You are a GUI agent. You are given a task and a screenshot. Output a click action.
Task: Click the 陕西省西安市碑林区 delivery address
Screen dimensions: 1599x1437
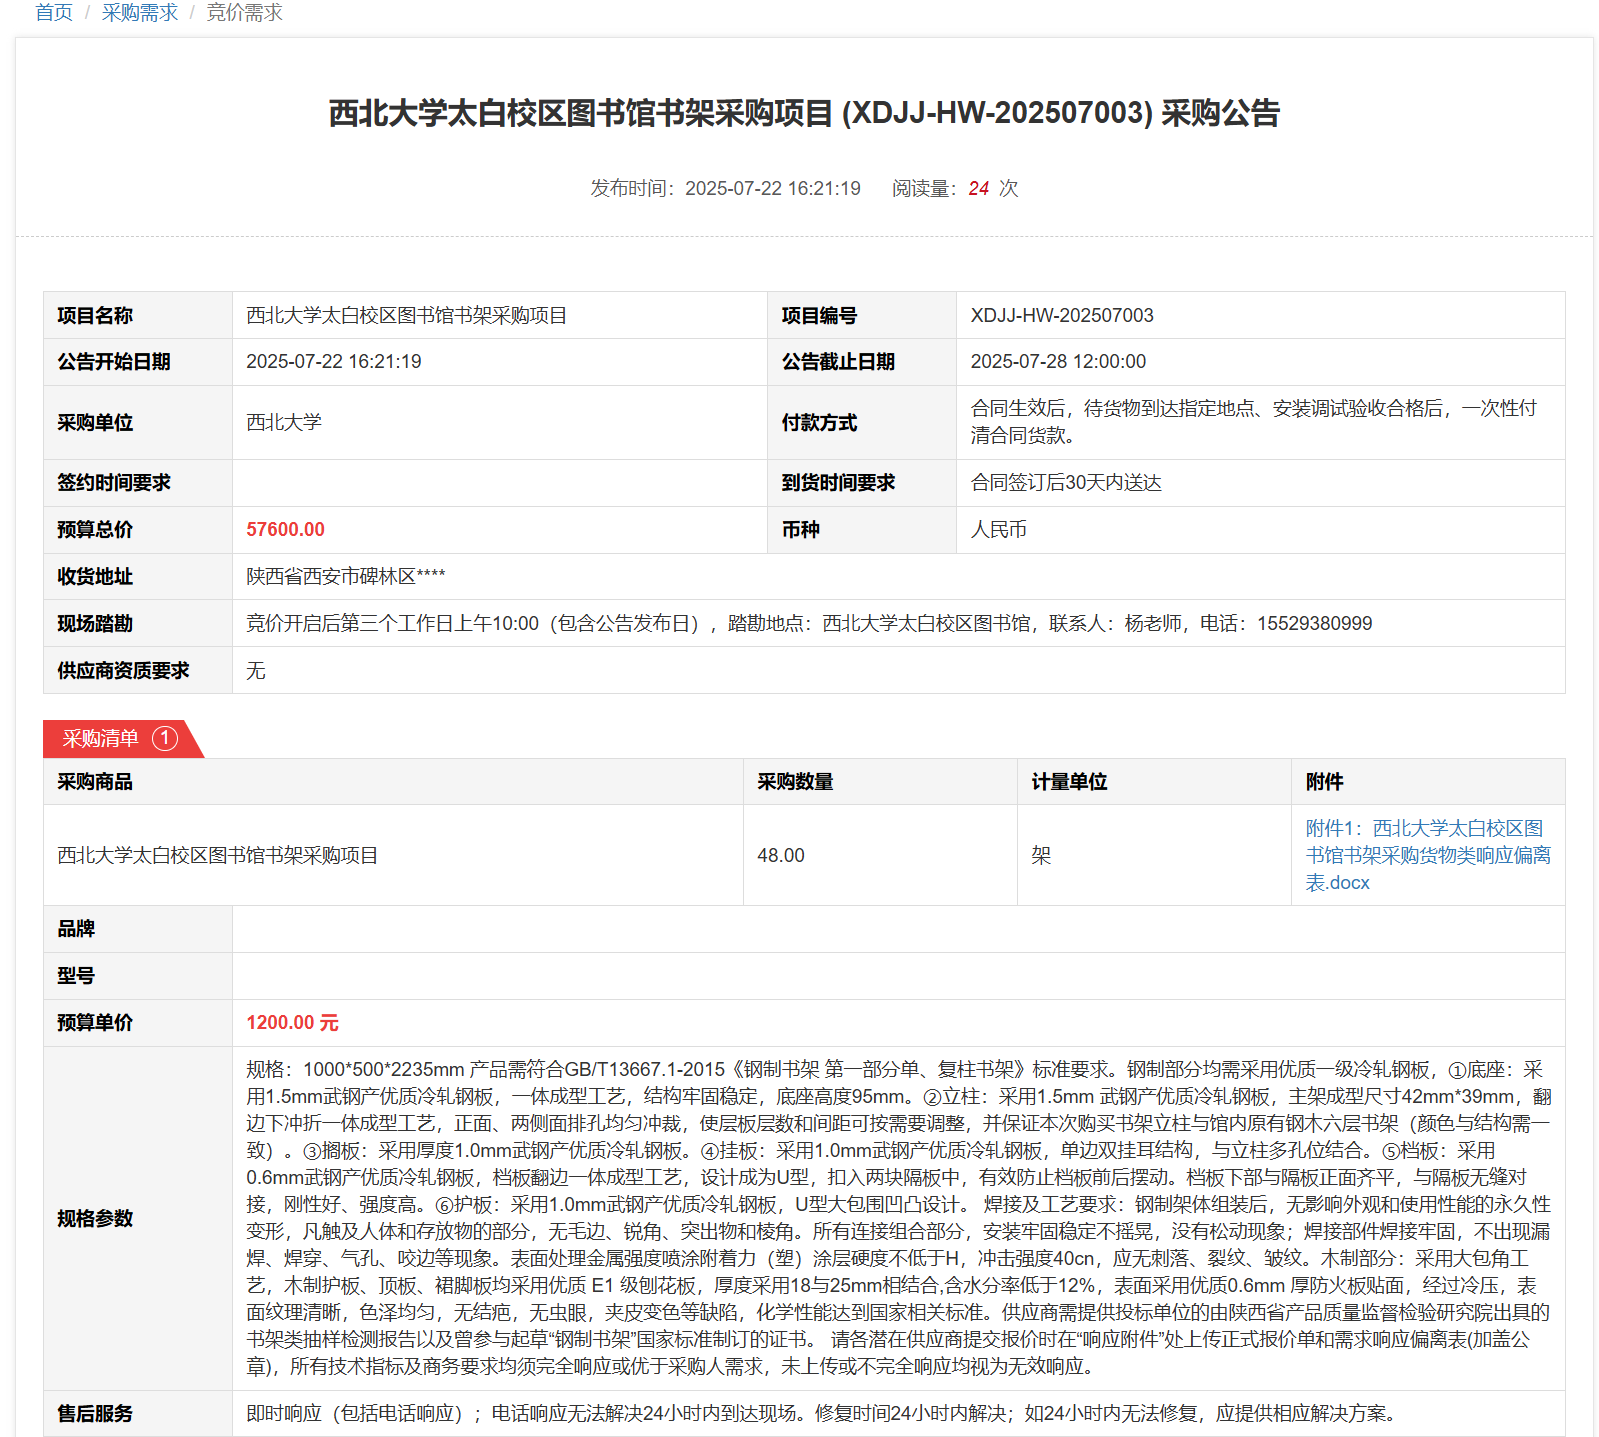click(345, 577)
